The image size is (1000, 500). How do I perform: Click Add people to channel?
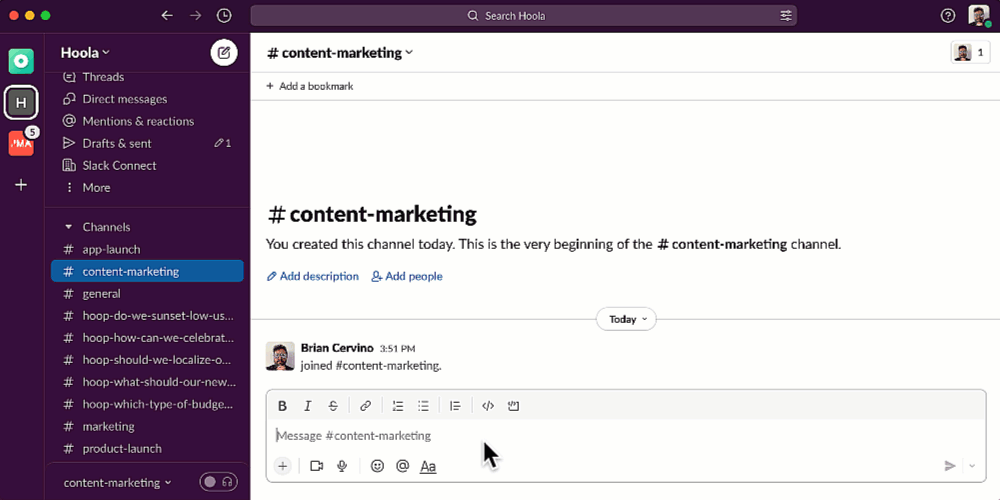407,276
